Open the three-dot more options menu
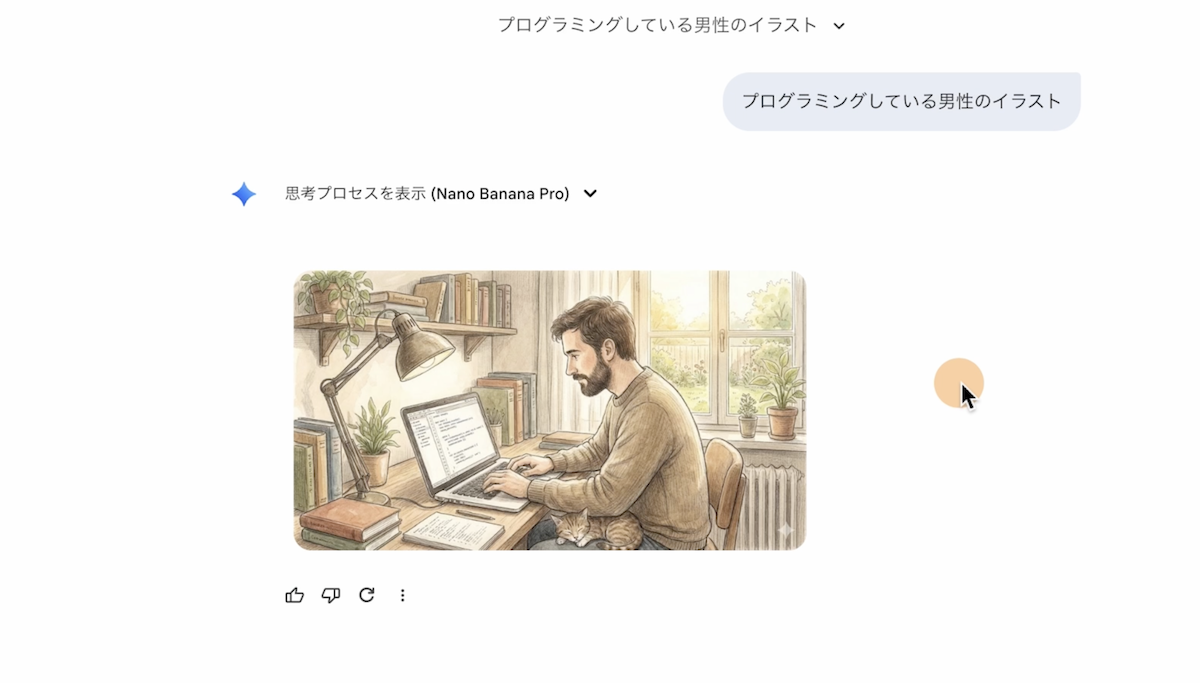The image size is (1200, 683). [403, 595]
